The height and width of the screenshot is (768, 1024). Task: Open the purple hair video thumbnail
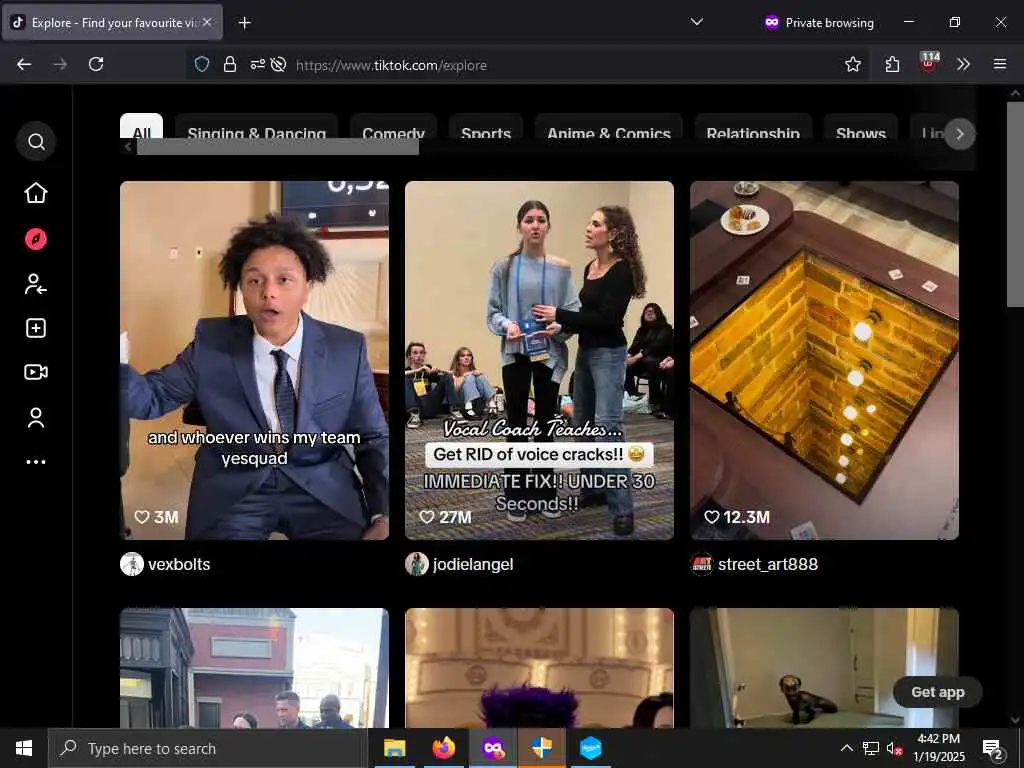pos(539,668)
